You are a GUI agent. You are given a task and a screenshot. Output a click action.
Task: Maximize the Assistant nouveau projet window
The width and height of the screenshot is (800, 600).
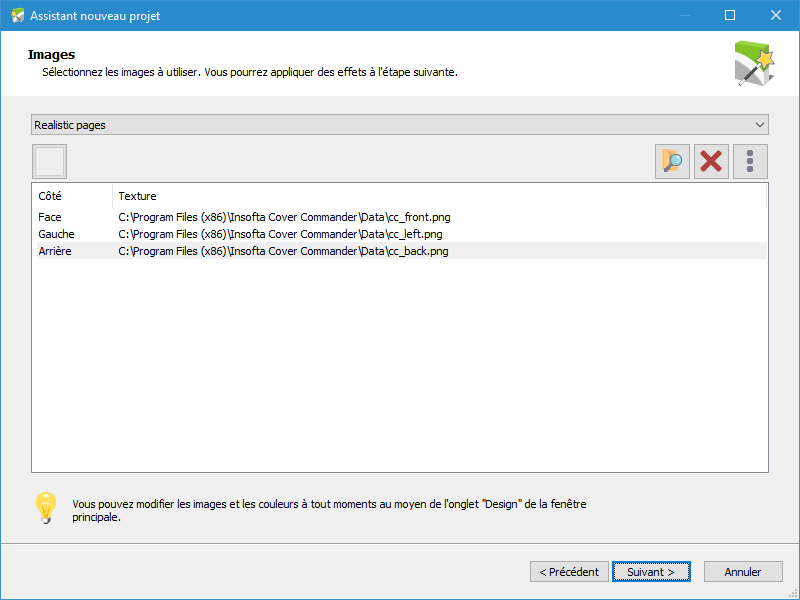pos(730,15)
